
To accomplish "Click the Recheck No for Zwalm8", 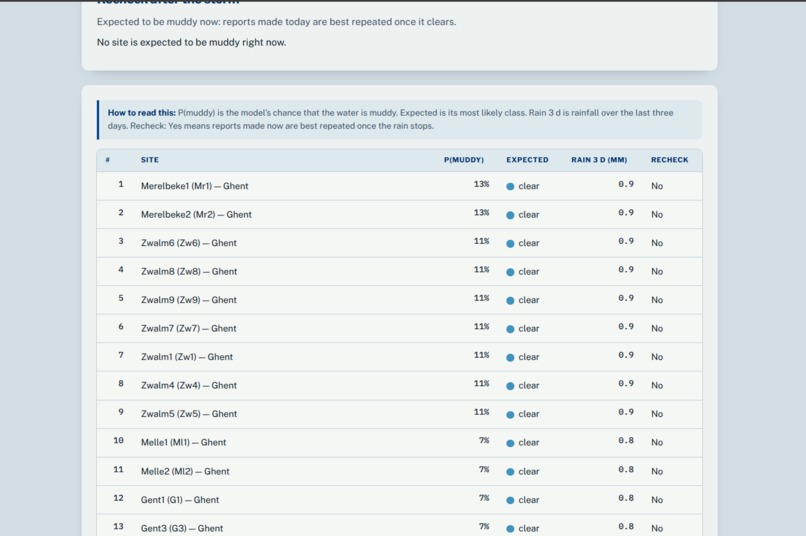I will pyautogui.click(x=657, y=271).
